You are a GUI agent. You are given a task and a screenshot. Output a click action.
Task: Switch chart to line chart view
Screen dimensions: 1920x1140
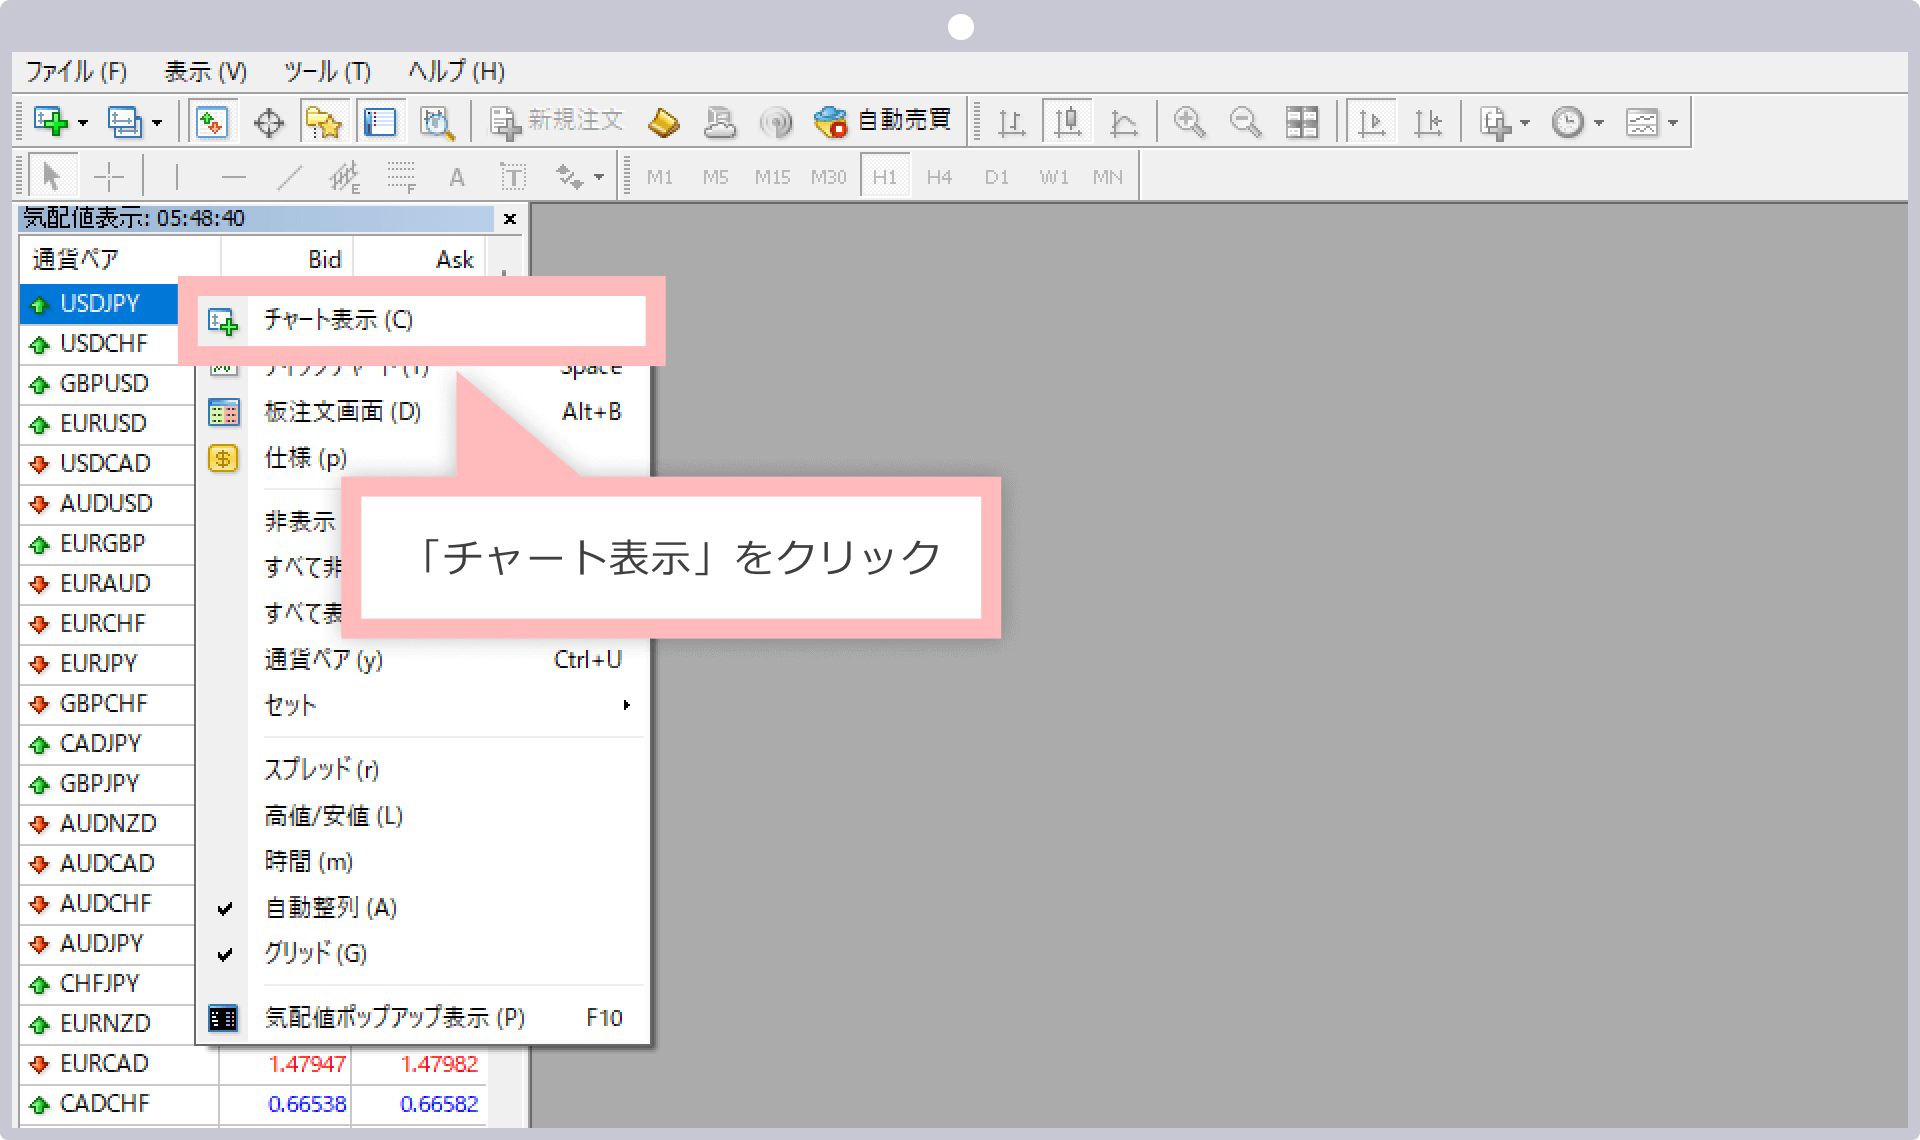pos(1121,121)
